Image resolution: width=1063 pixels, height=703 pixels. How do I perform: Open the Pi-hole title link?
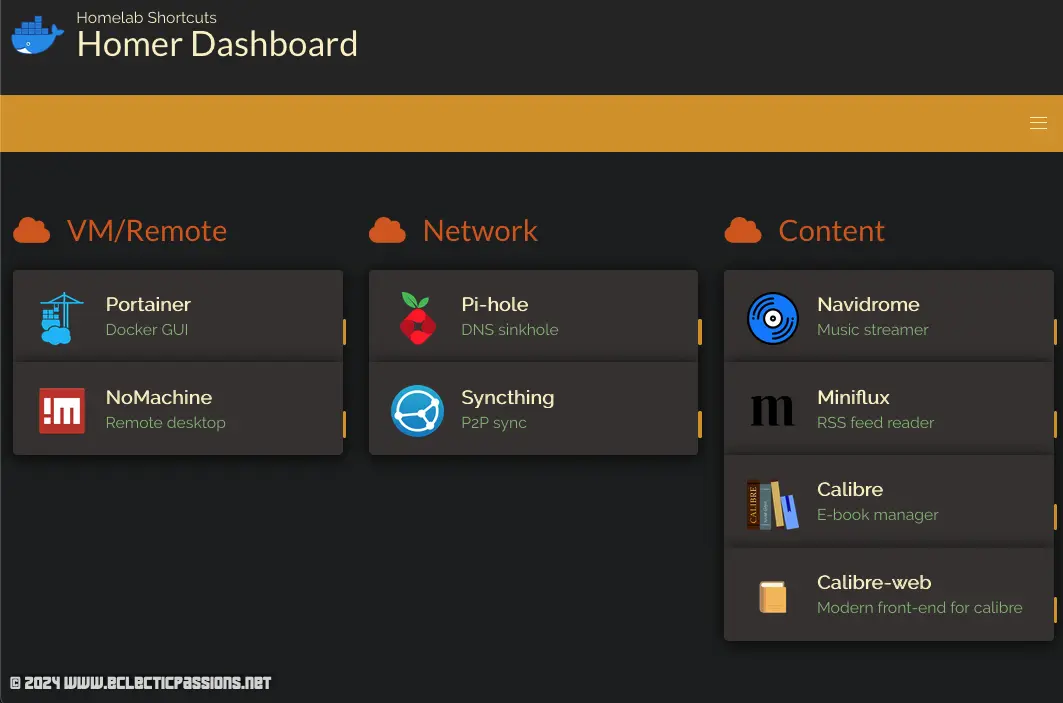point(494,304)
